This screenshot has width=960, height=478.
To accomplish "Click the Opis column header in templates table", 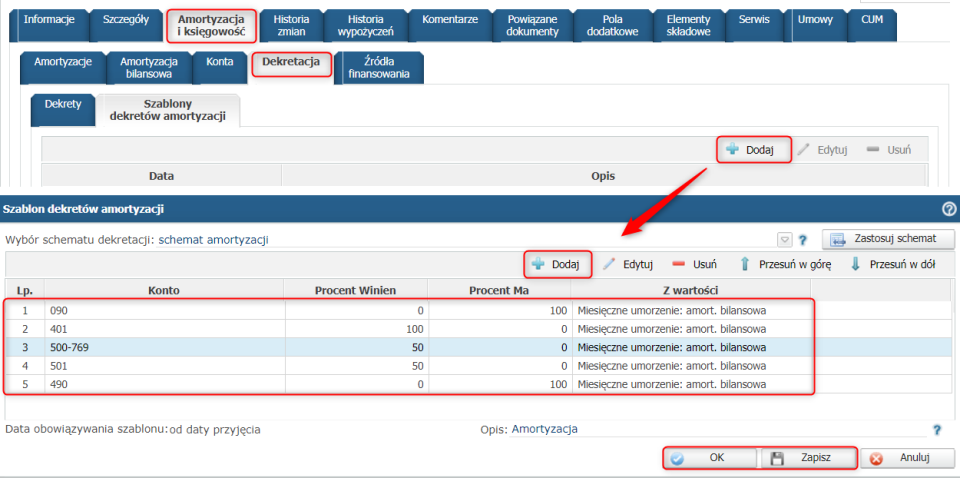I will coord(603,176).
